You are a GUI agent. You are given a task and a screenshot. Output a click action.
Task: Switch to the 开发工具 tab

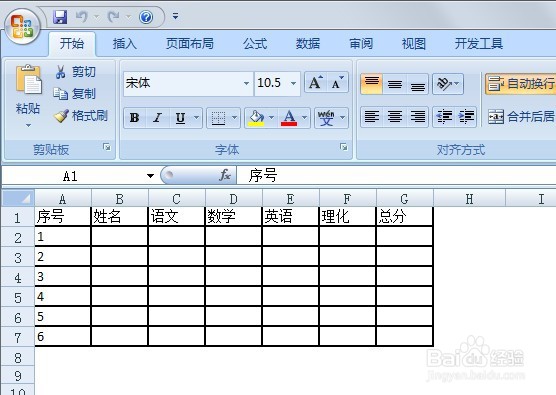pos(479,44)
